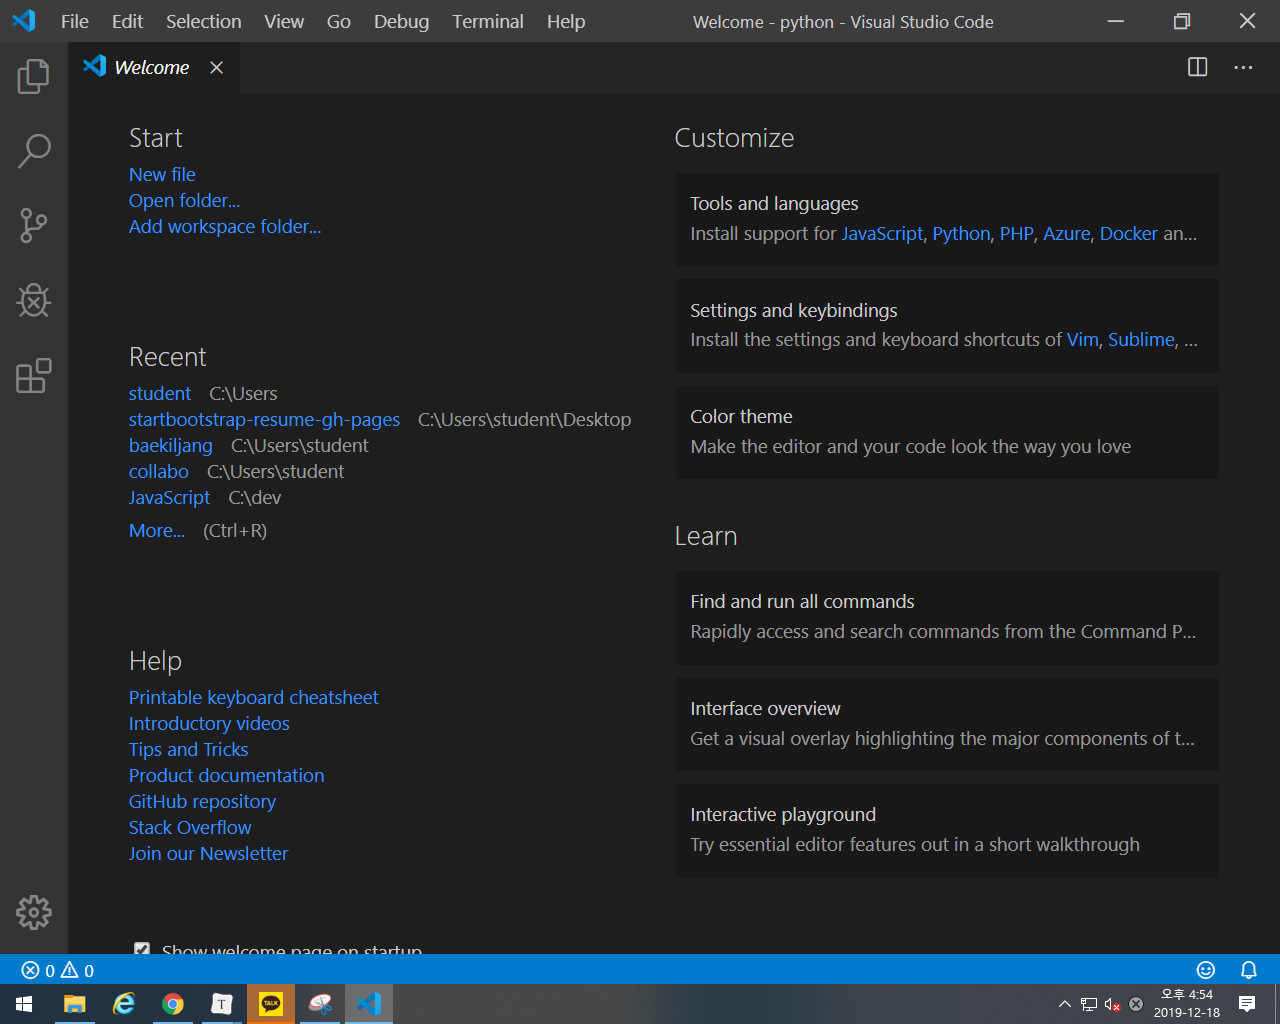Open Printable keyboard cheatsheet link
Screen dimensions: 1280x1024
[x=254, y=697]
